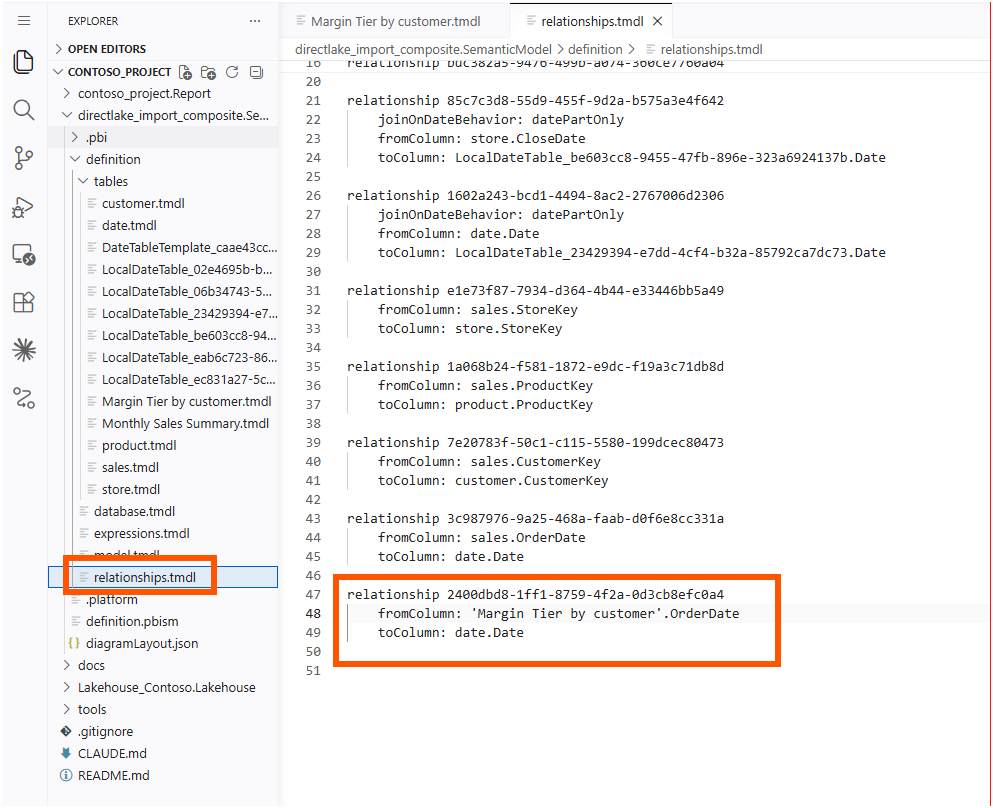Open the Claude asterisk icon in activity bar

coord(24,350)
